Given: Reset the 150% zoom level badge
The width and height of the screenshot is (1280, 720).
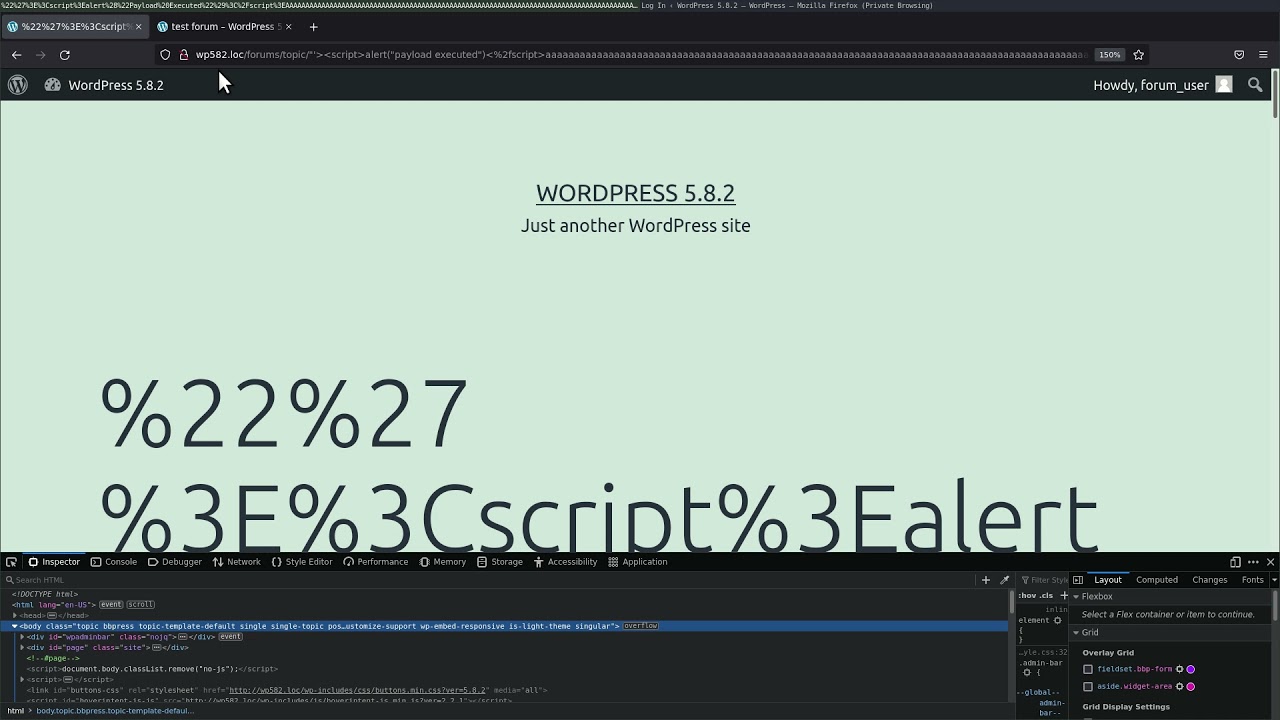Looking at the screenshot, I should [1110, 55].
